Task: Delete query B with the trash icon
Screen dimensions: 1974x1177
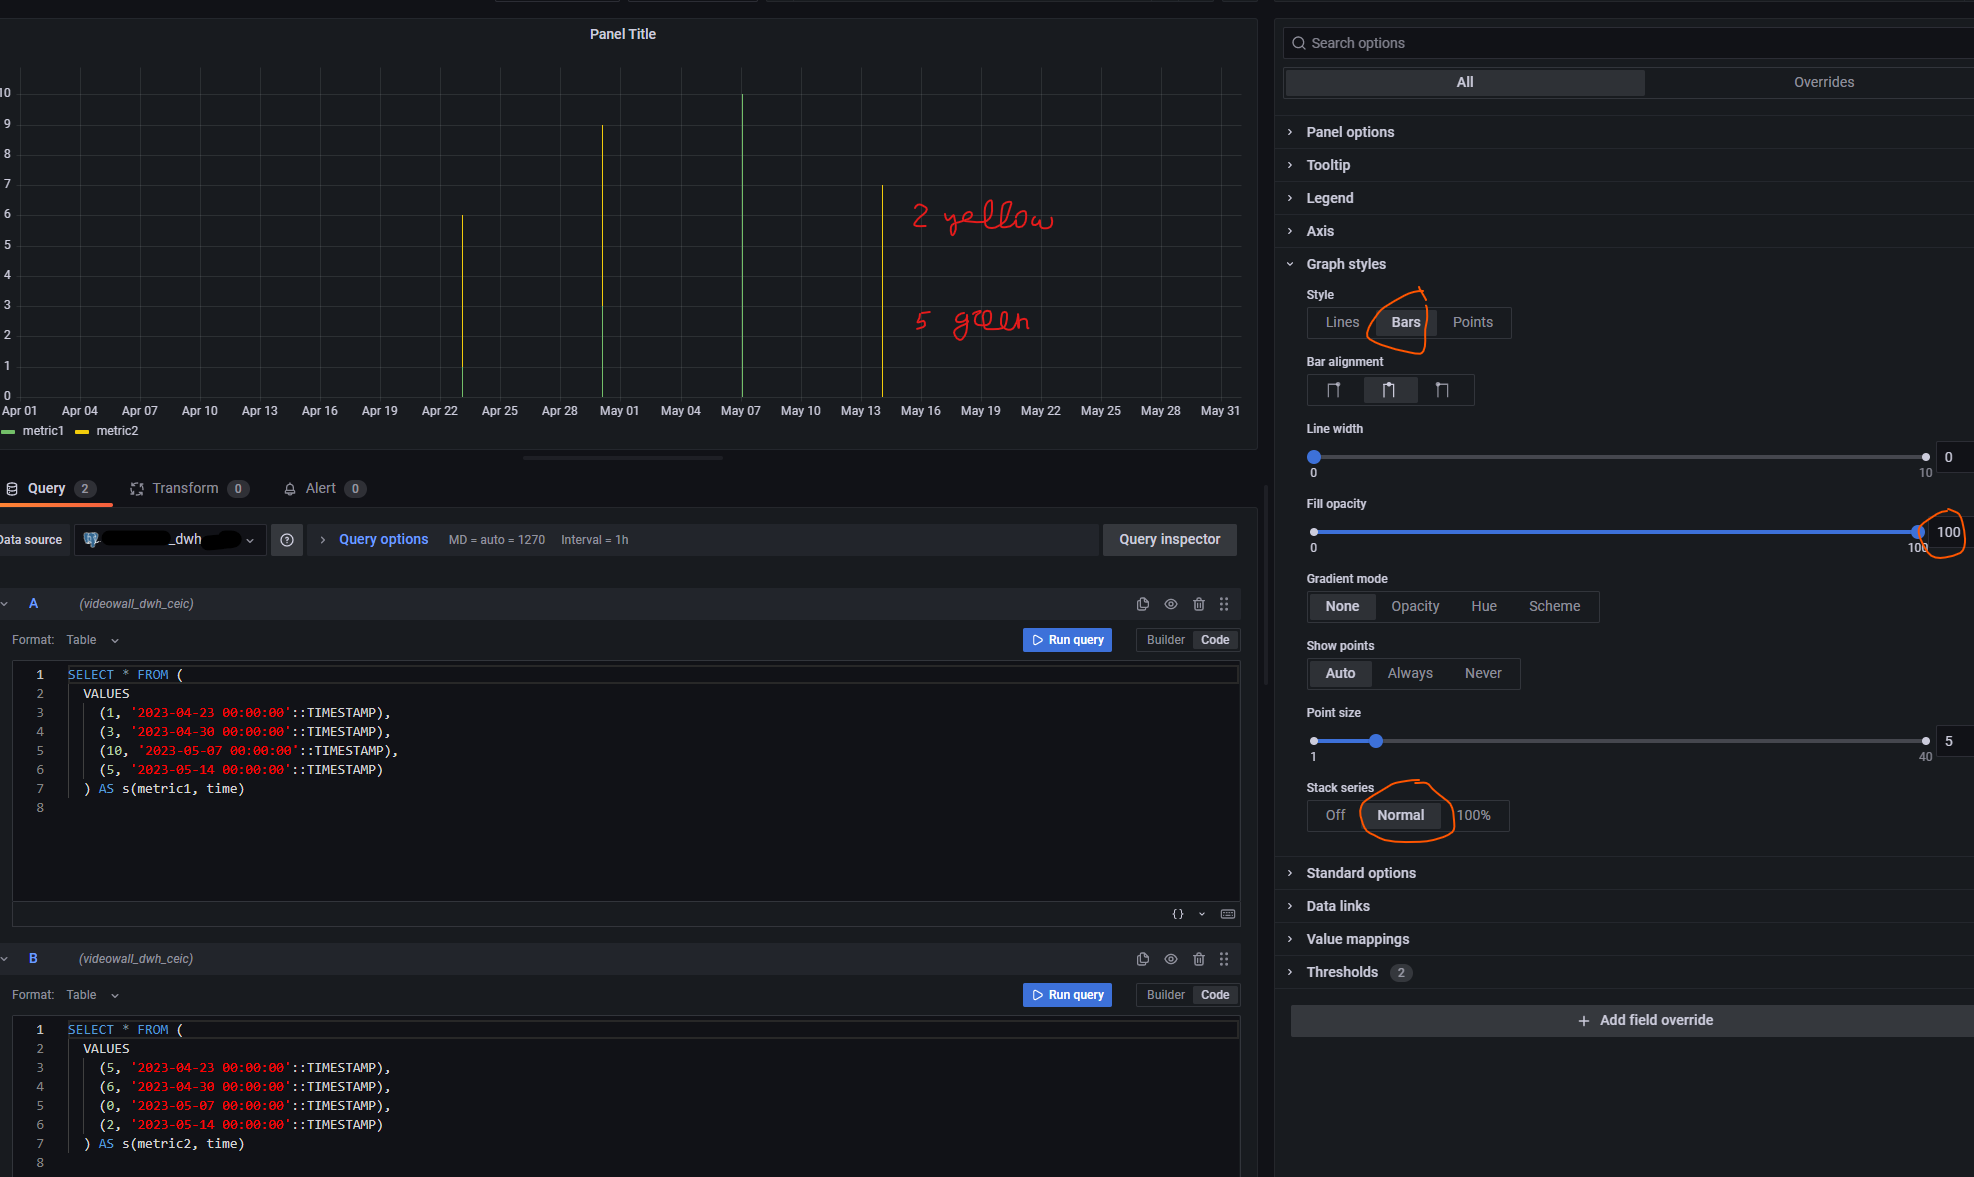Action: coord(1198,959)
